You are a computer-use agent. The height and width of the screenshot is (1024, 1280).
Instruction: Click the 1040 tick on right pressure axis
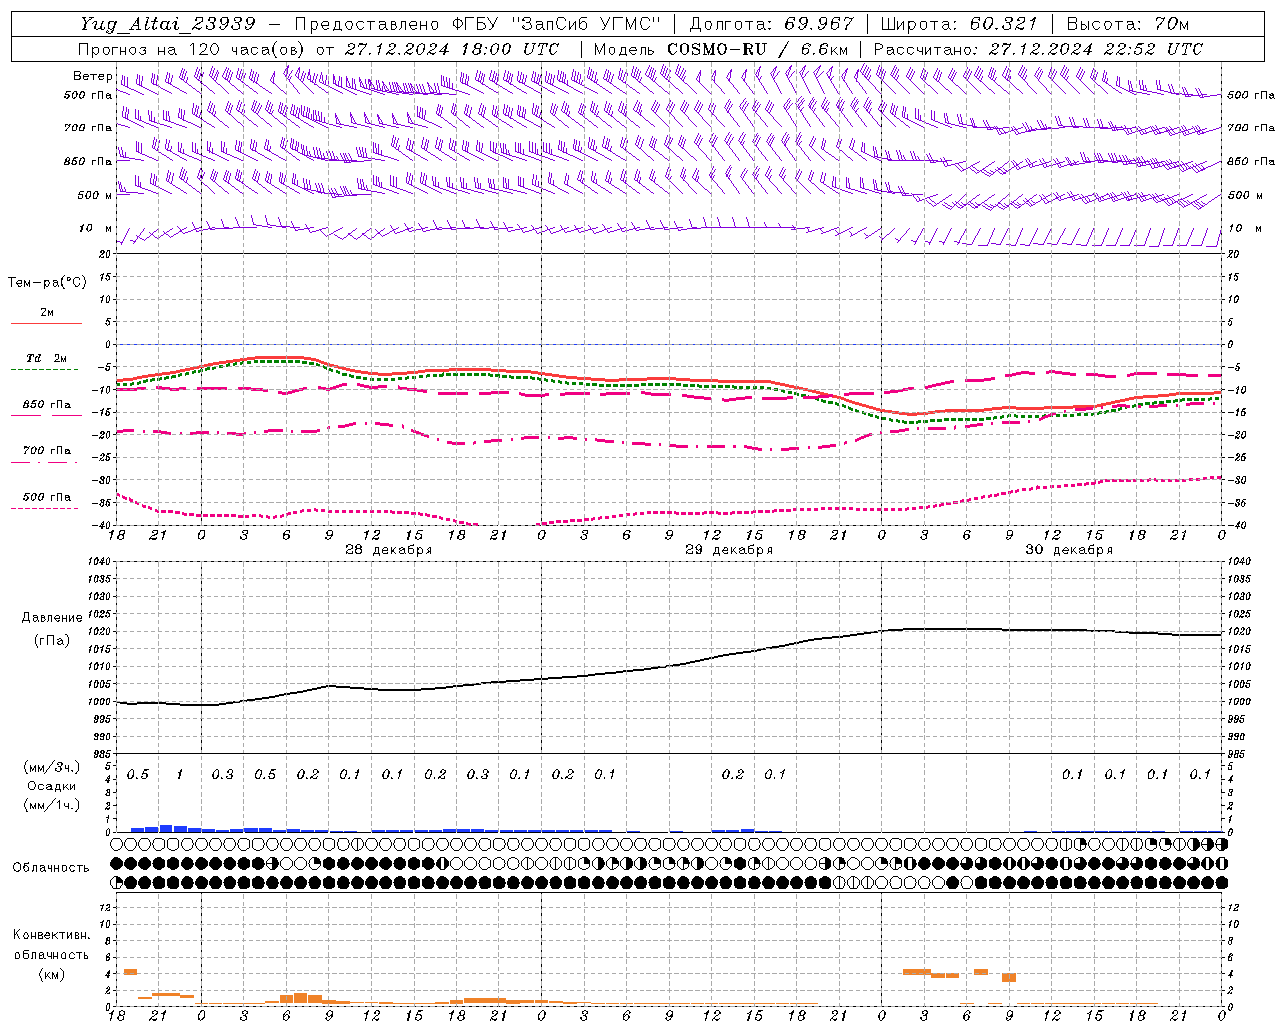(1239, 562)
